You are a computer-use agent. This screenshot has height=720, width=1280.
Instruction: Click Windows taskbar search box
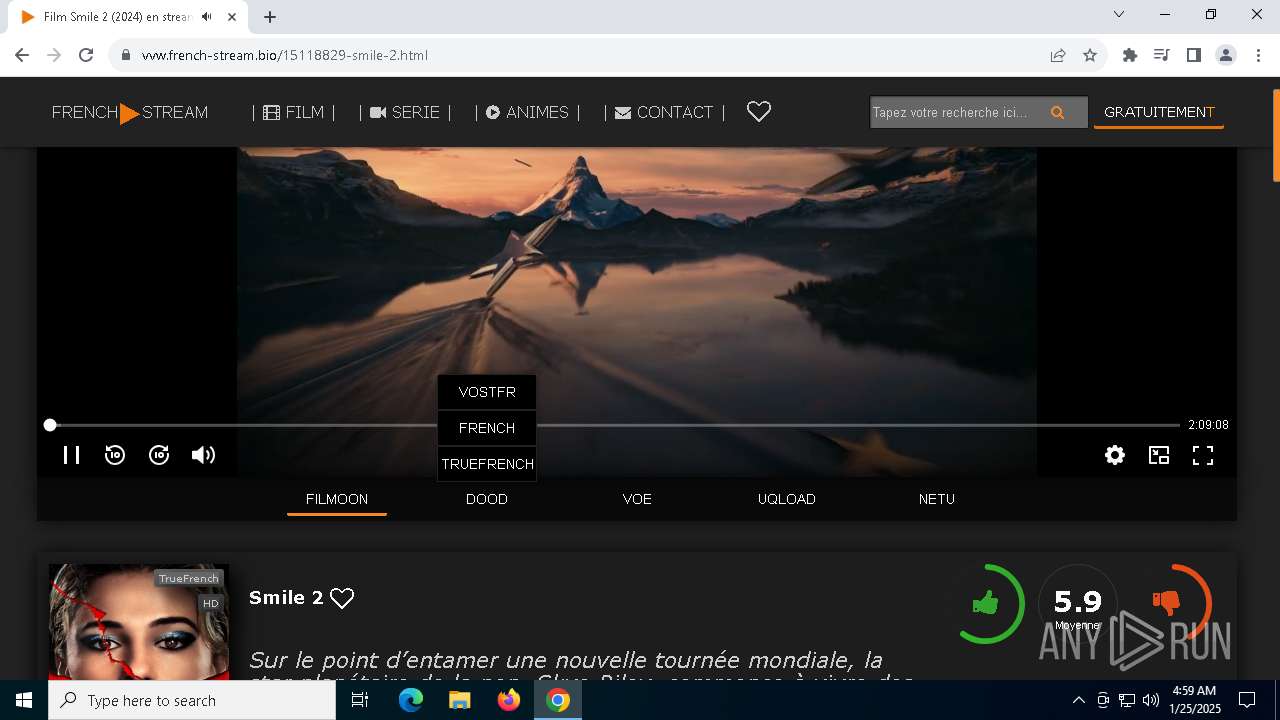[x=192, y=700]
